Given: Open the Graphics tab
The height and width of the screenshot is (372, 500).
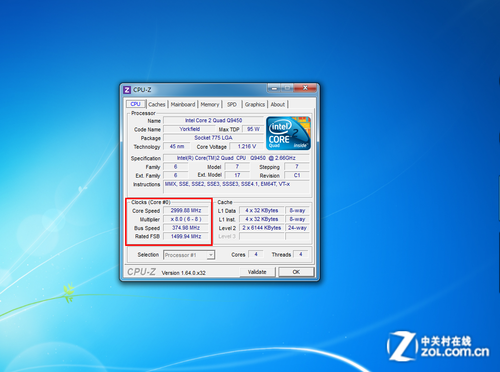Looking at the screenshot, I should [255, 104].
